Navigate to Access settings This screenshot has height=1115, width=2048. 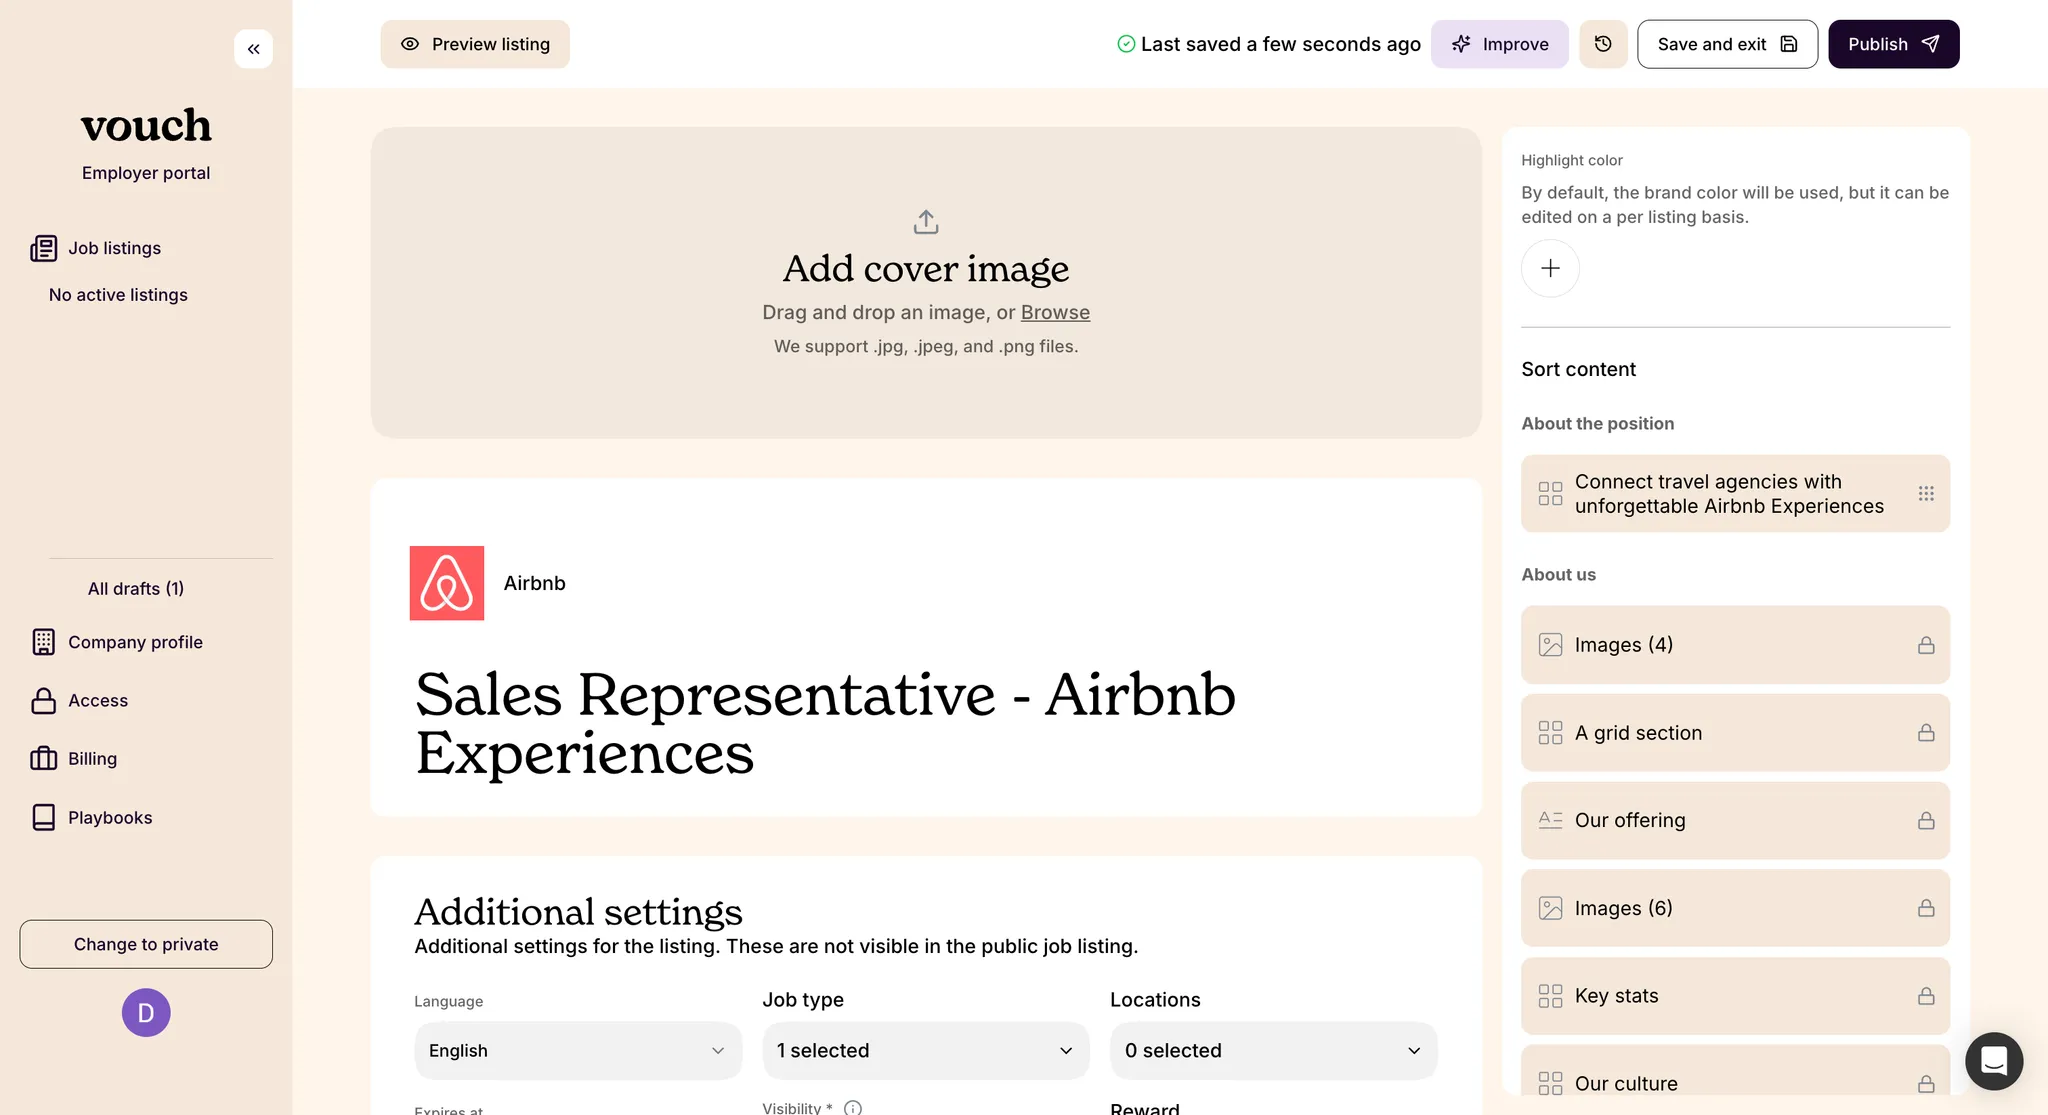pos(98,701)
